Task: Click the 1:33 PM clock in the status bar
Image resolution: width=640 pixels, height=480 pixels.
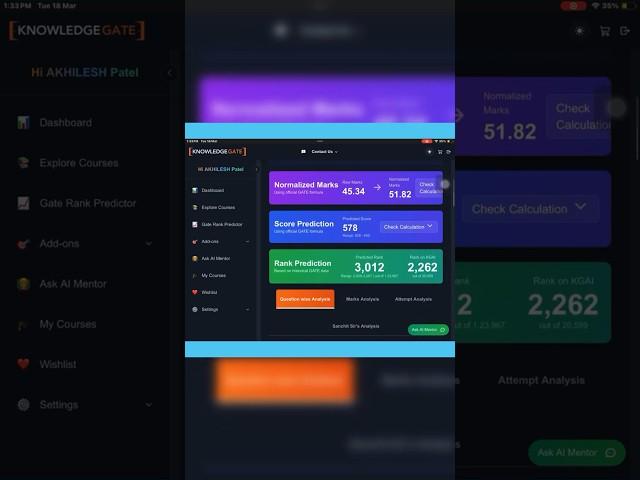Action: [x=17, y=6]
